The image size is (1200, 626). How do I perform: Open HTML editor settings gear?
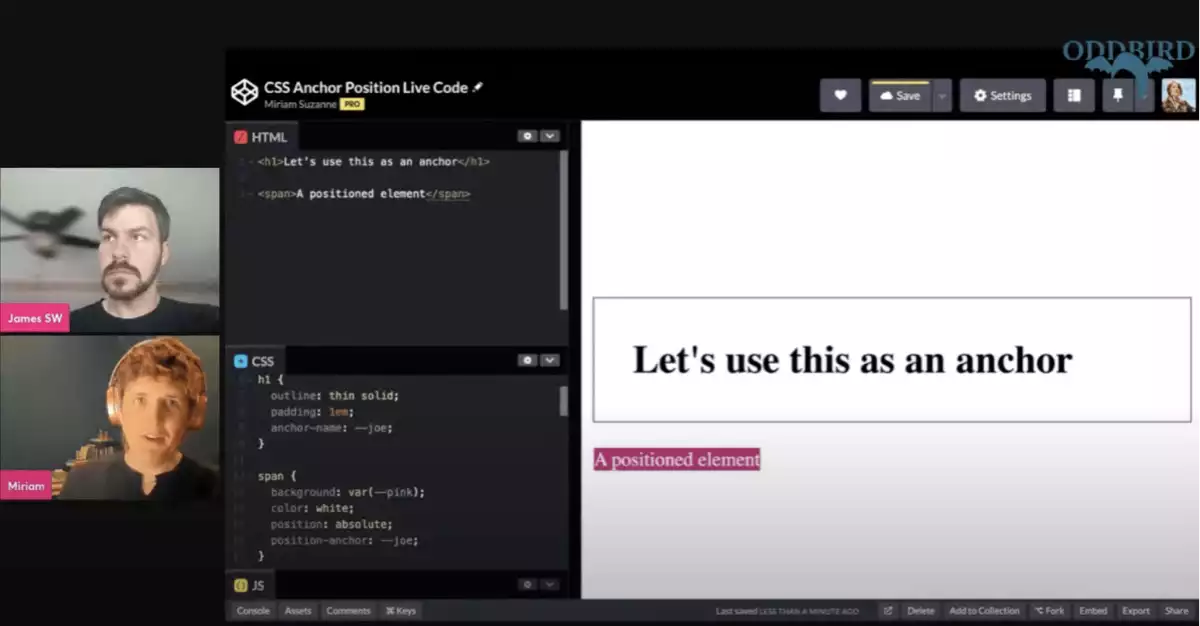coord(527,136)
